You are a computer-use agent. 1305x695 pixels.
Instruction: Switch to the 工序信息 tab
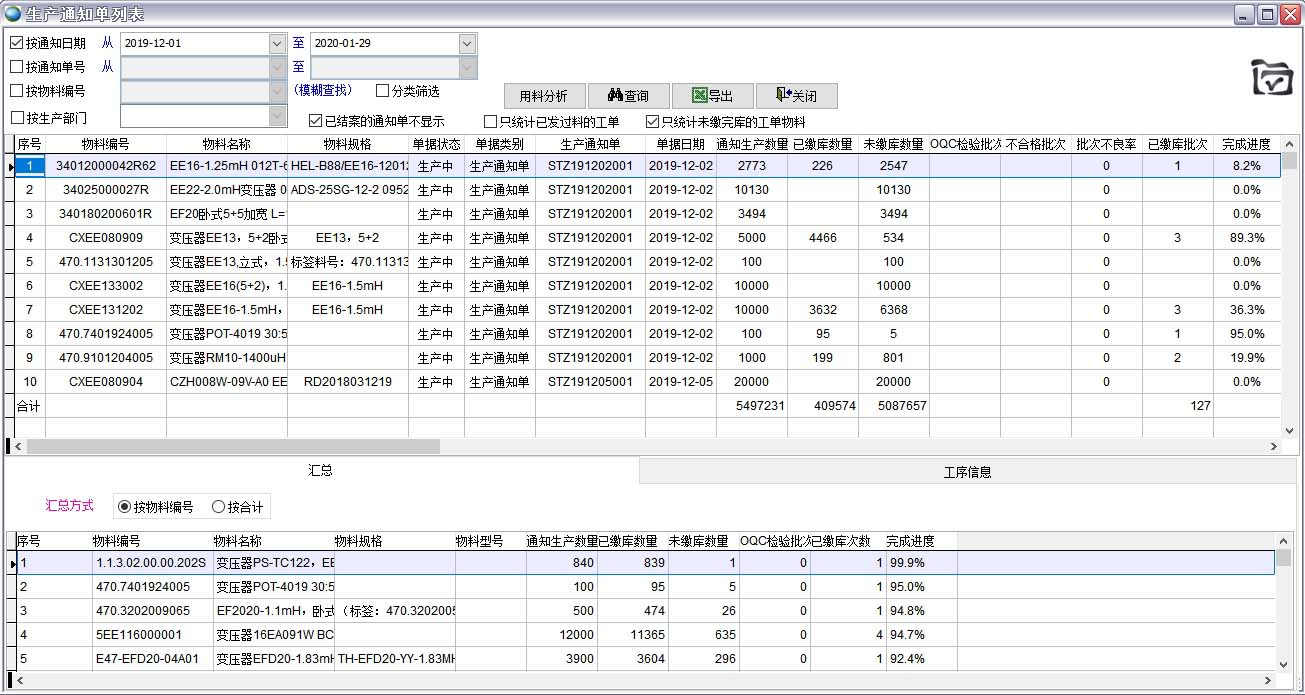967,472
